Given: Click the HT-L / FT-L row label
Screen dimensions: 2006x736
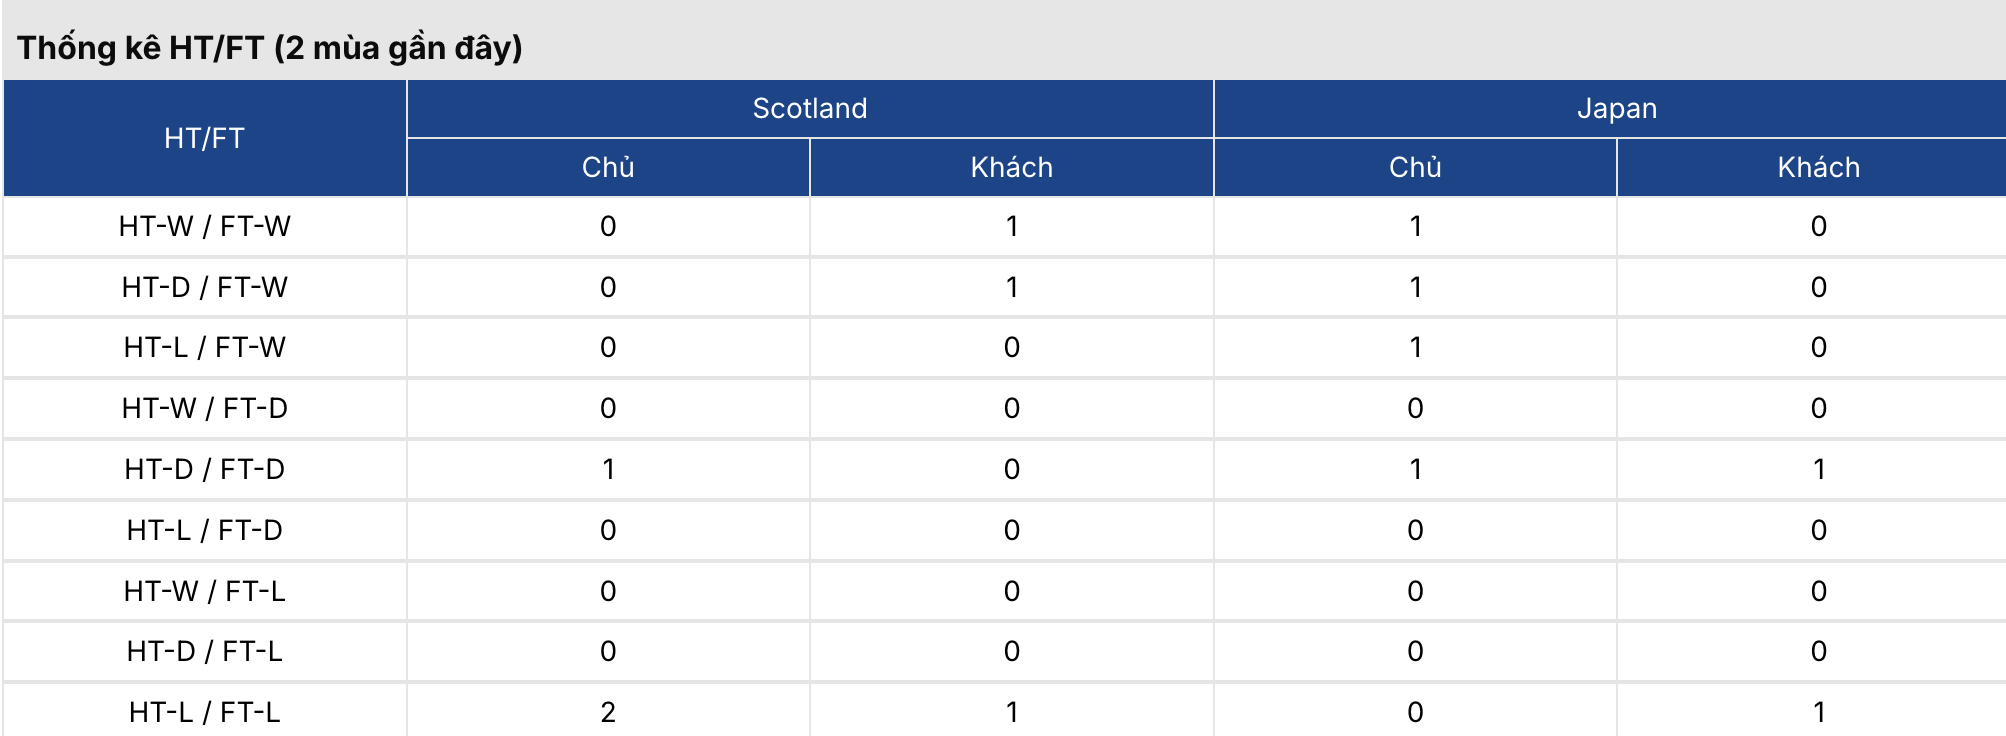Looking at the screenshot, I should [x=204, y=712].
